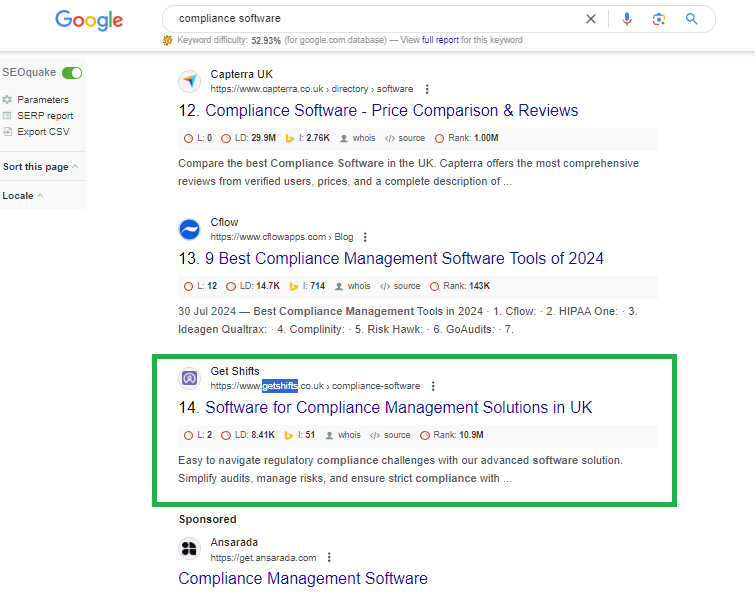755x593 pixels.
Task: Open whois link in Get Shifts row
Action: point(343,435)
